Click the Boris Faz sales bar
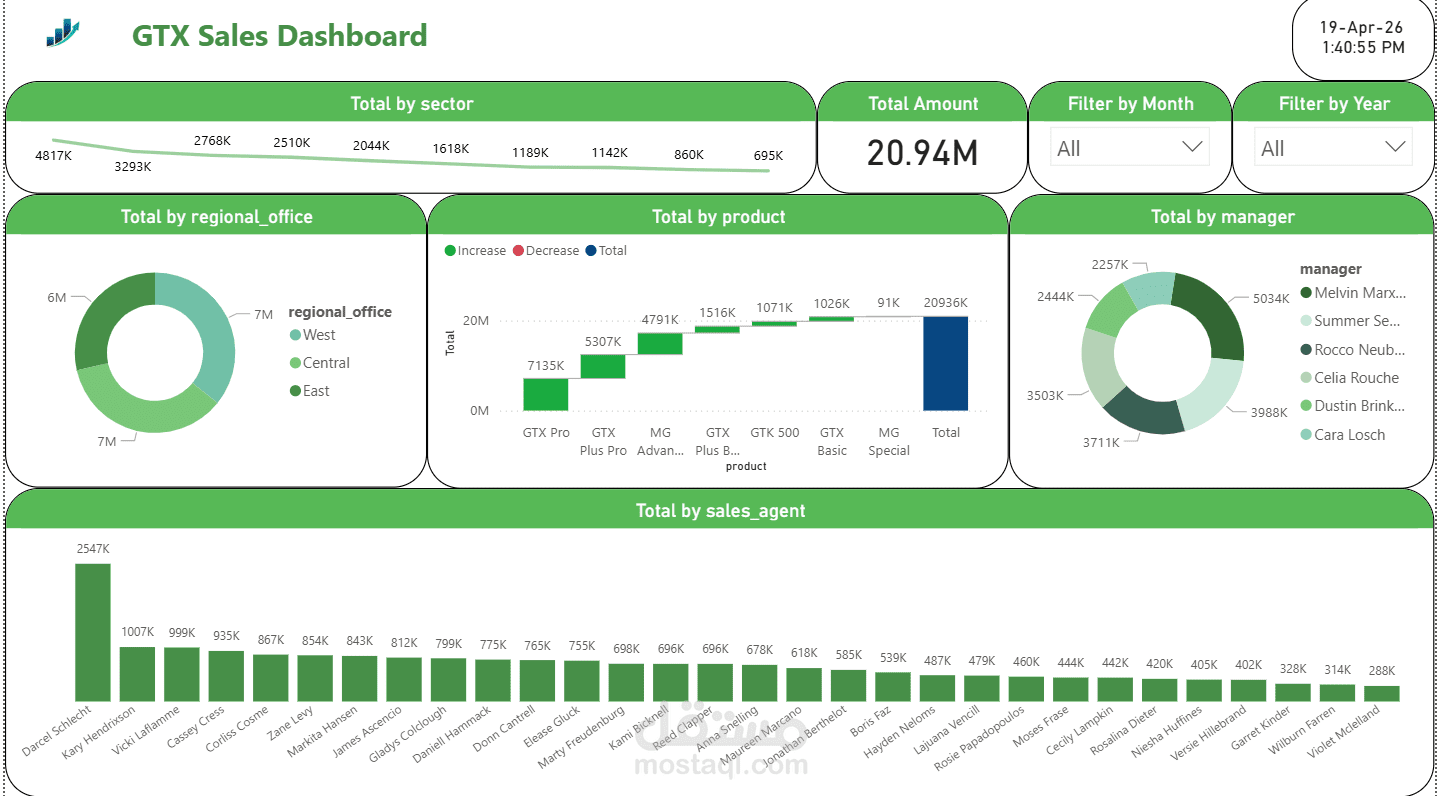Viewport: 1444px width, 796px height. (x=893, y=686)
